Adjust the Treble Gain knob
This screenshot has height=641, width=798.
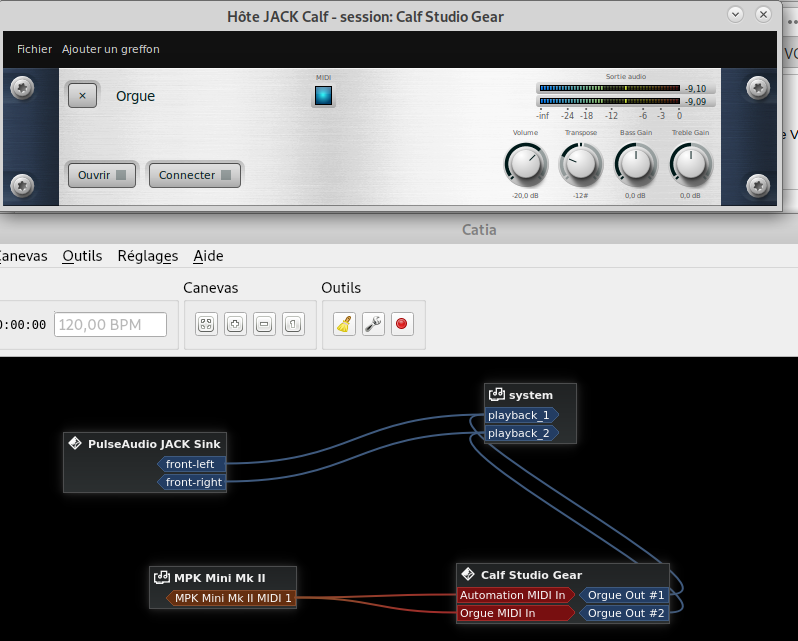pyautogui.click(x=691, y=165)
